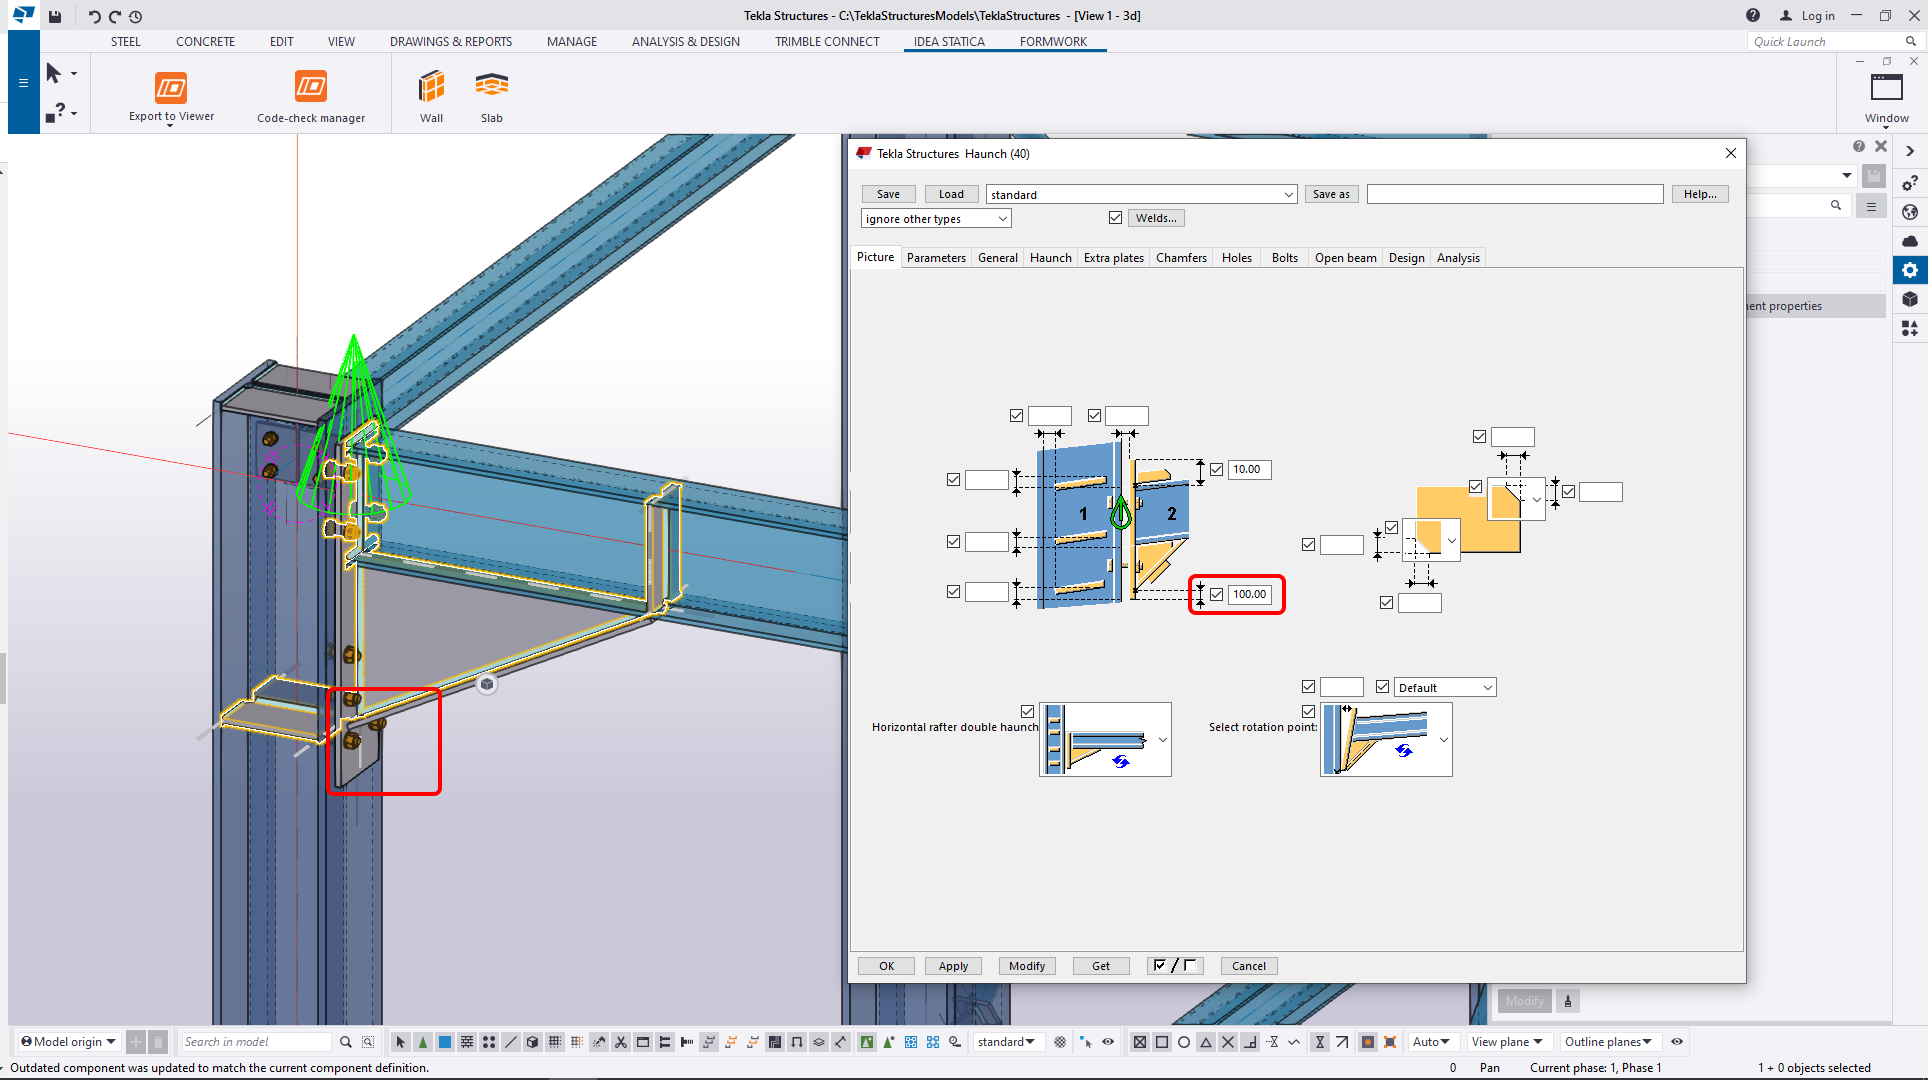The width and height of the screenshot is (1928, 1080).
Task: Click the undo arrow icon
Action: pos(94,16)
